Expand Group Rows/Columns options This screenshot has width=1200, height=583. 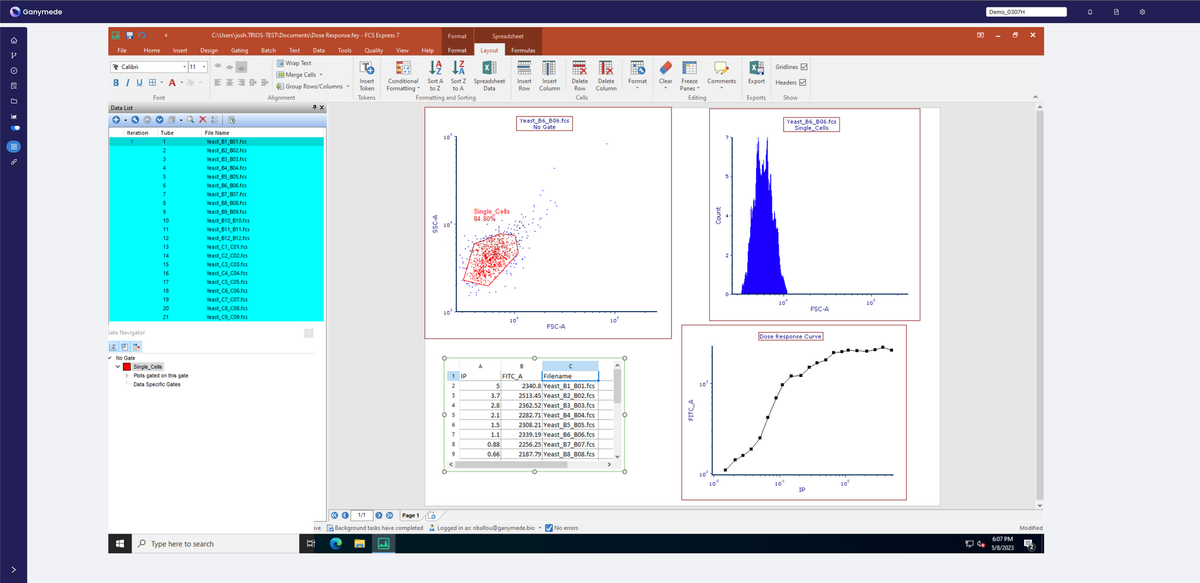[x=346, y=87]
